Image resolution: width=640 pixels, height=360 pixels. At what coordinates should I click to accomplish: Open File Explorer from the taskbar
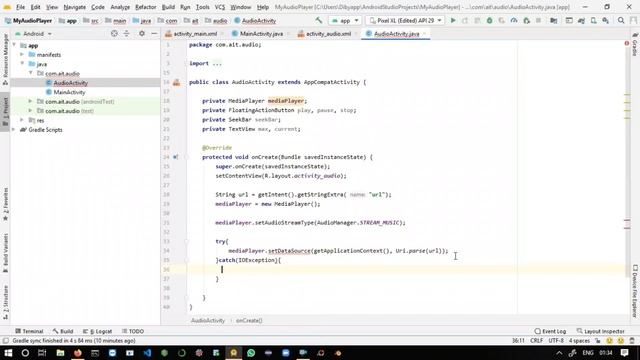60,353
